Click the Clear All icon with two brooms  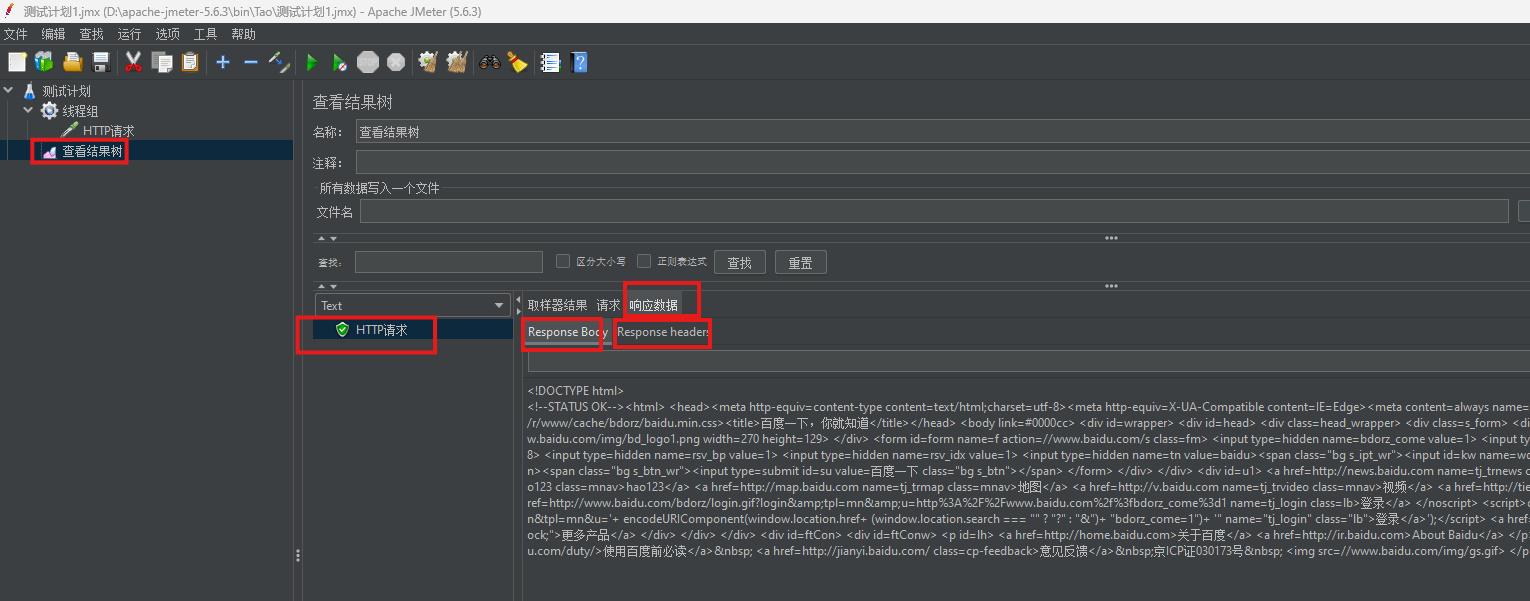click(x=458, y=62)
